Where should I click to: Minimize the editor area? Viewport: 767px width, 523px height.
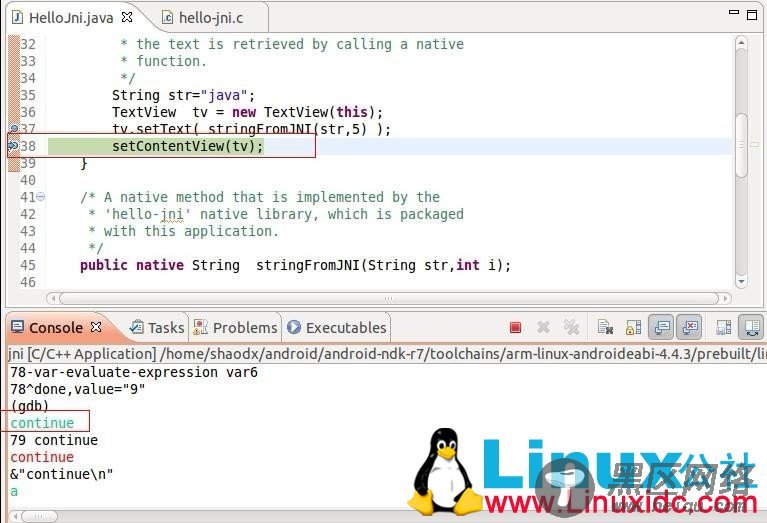click(x=734, y=12)
